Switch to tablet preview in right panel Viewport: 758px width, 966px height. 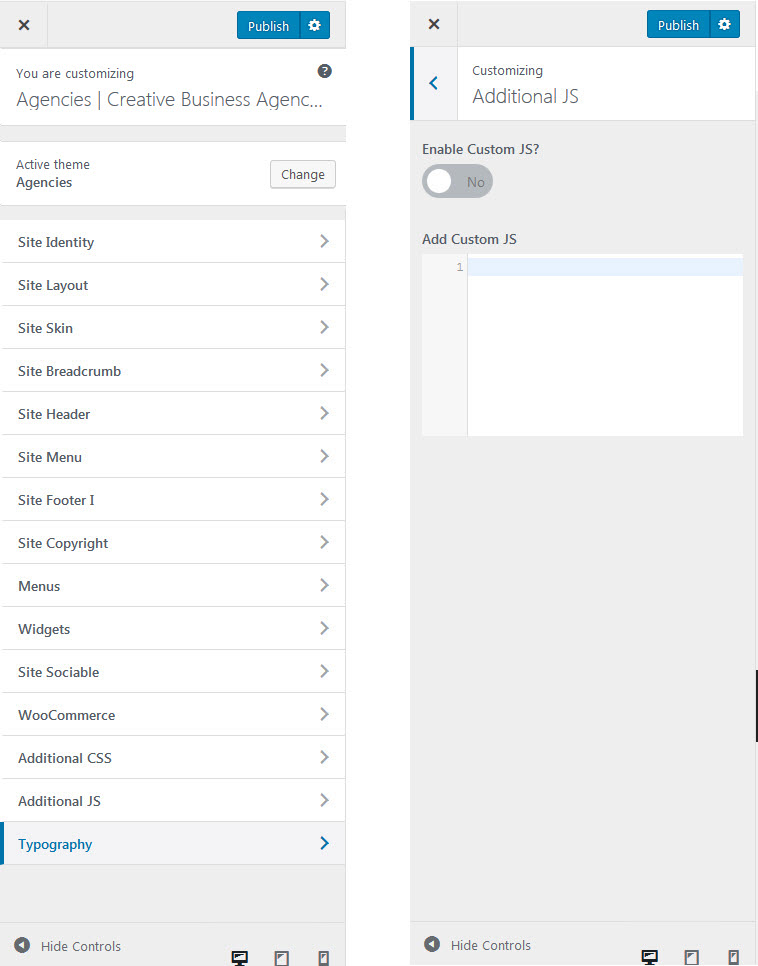pos(692,957)
